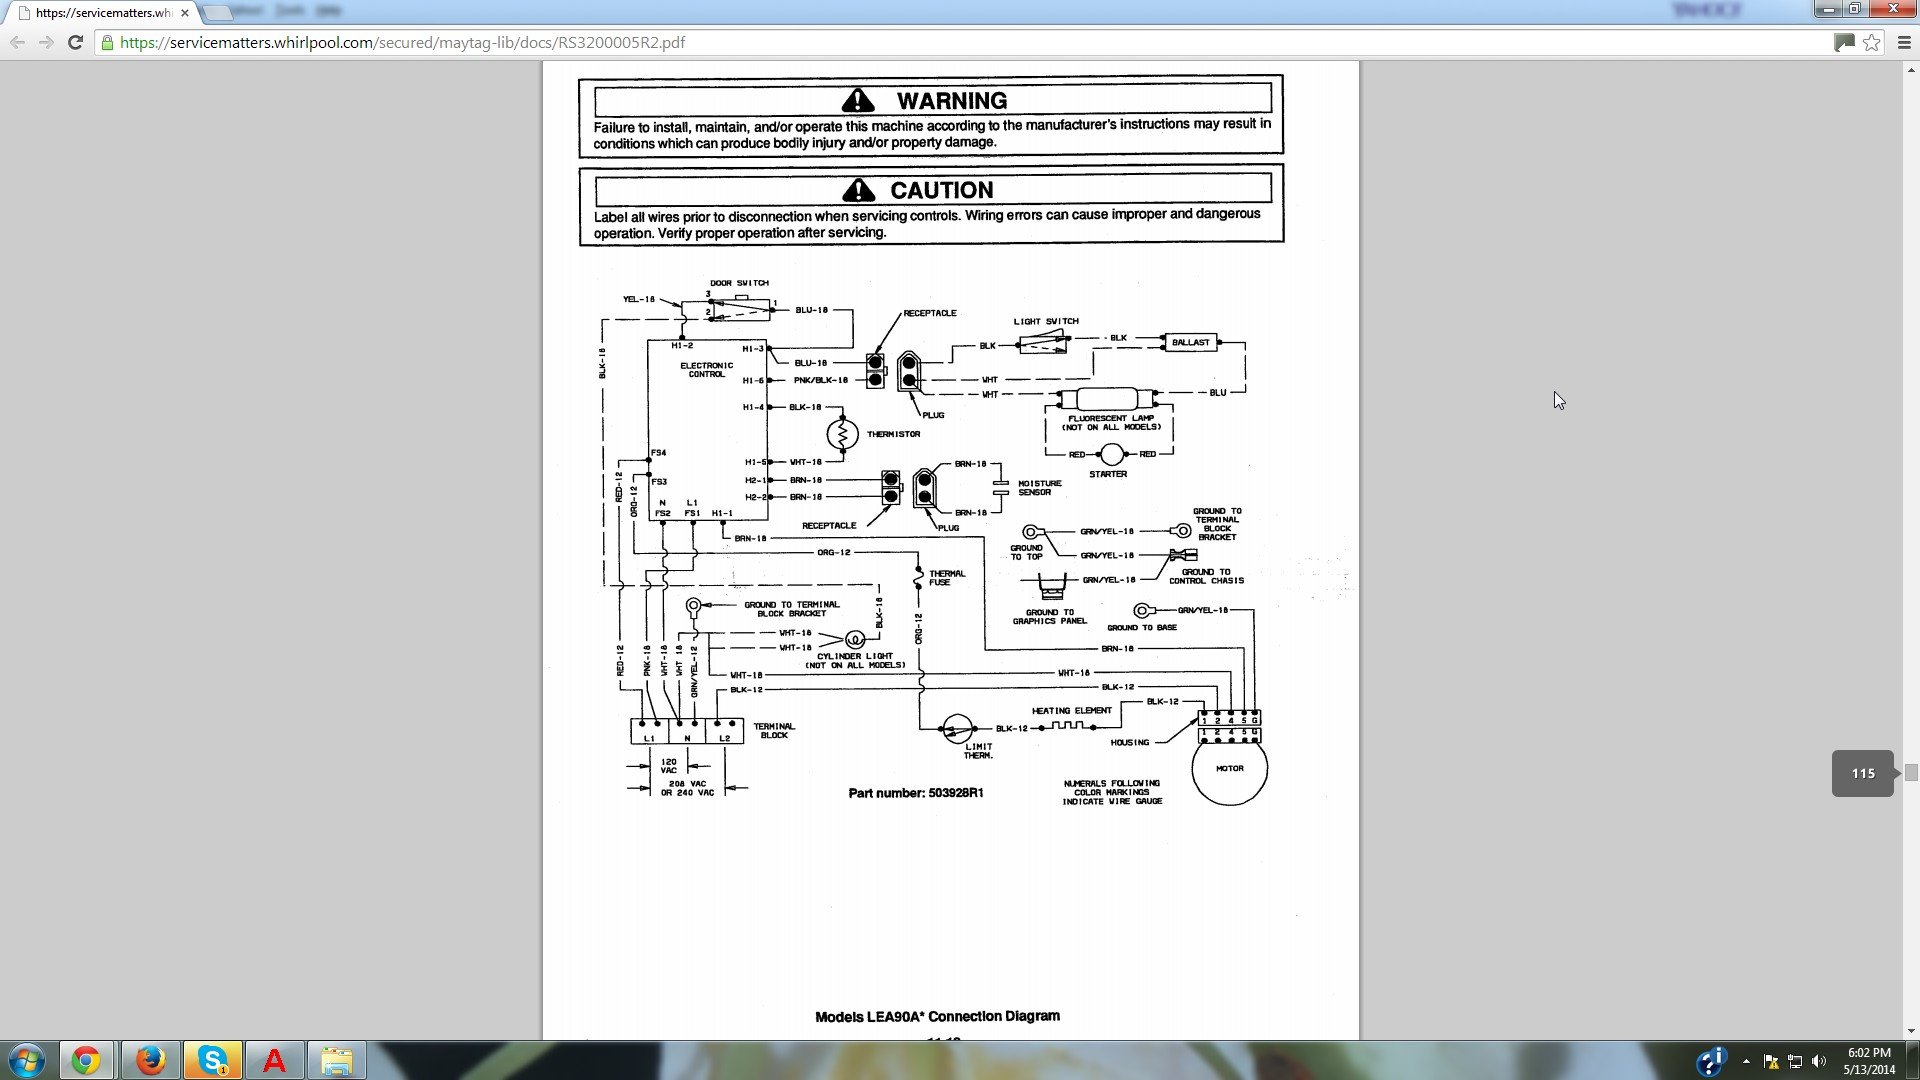This screenshot has width=1920, height=1080.
Task: Switch to Chrome in the taskbar
Action: (86, 1060)
